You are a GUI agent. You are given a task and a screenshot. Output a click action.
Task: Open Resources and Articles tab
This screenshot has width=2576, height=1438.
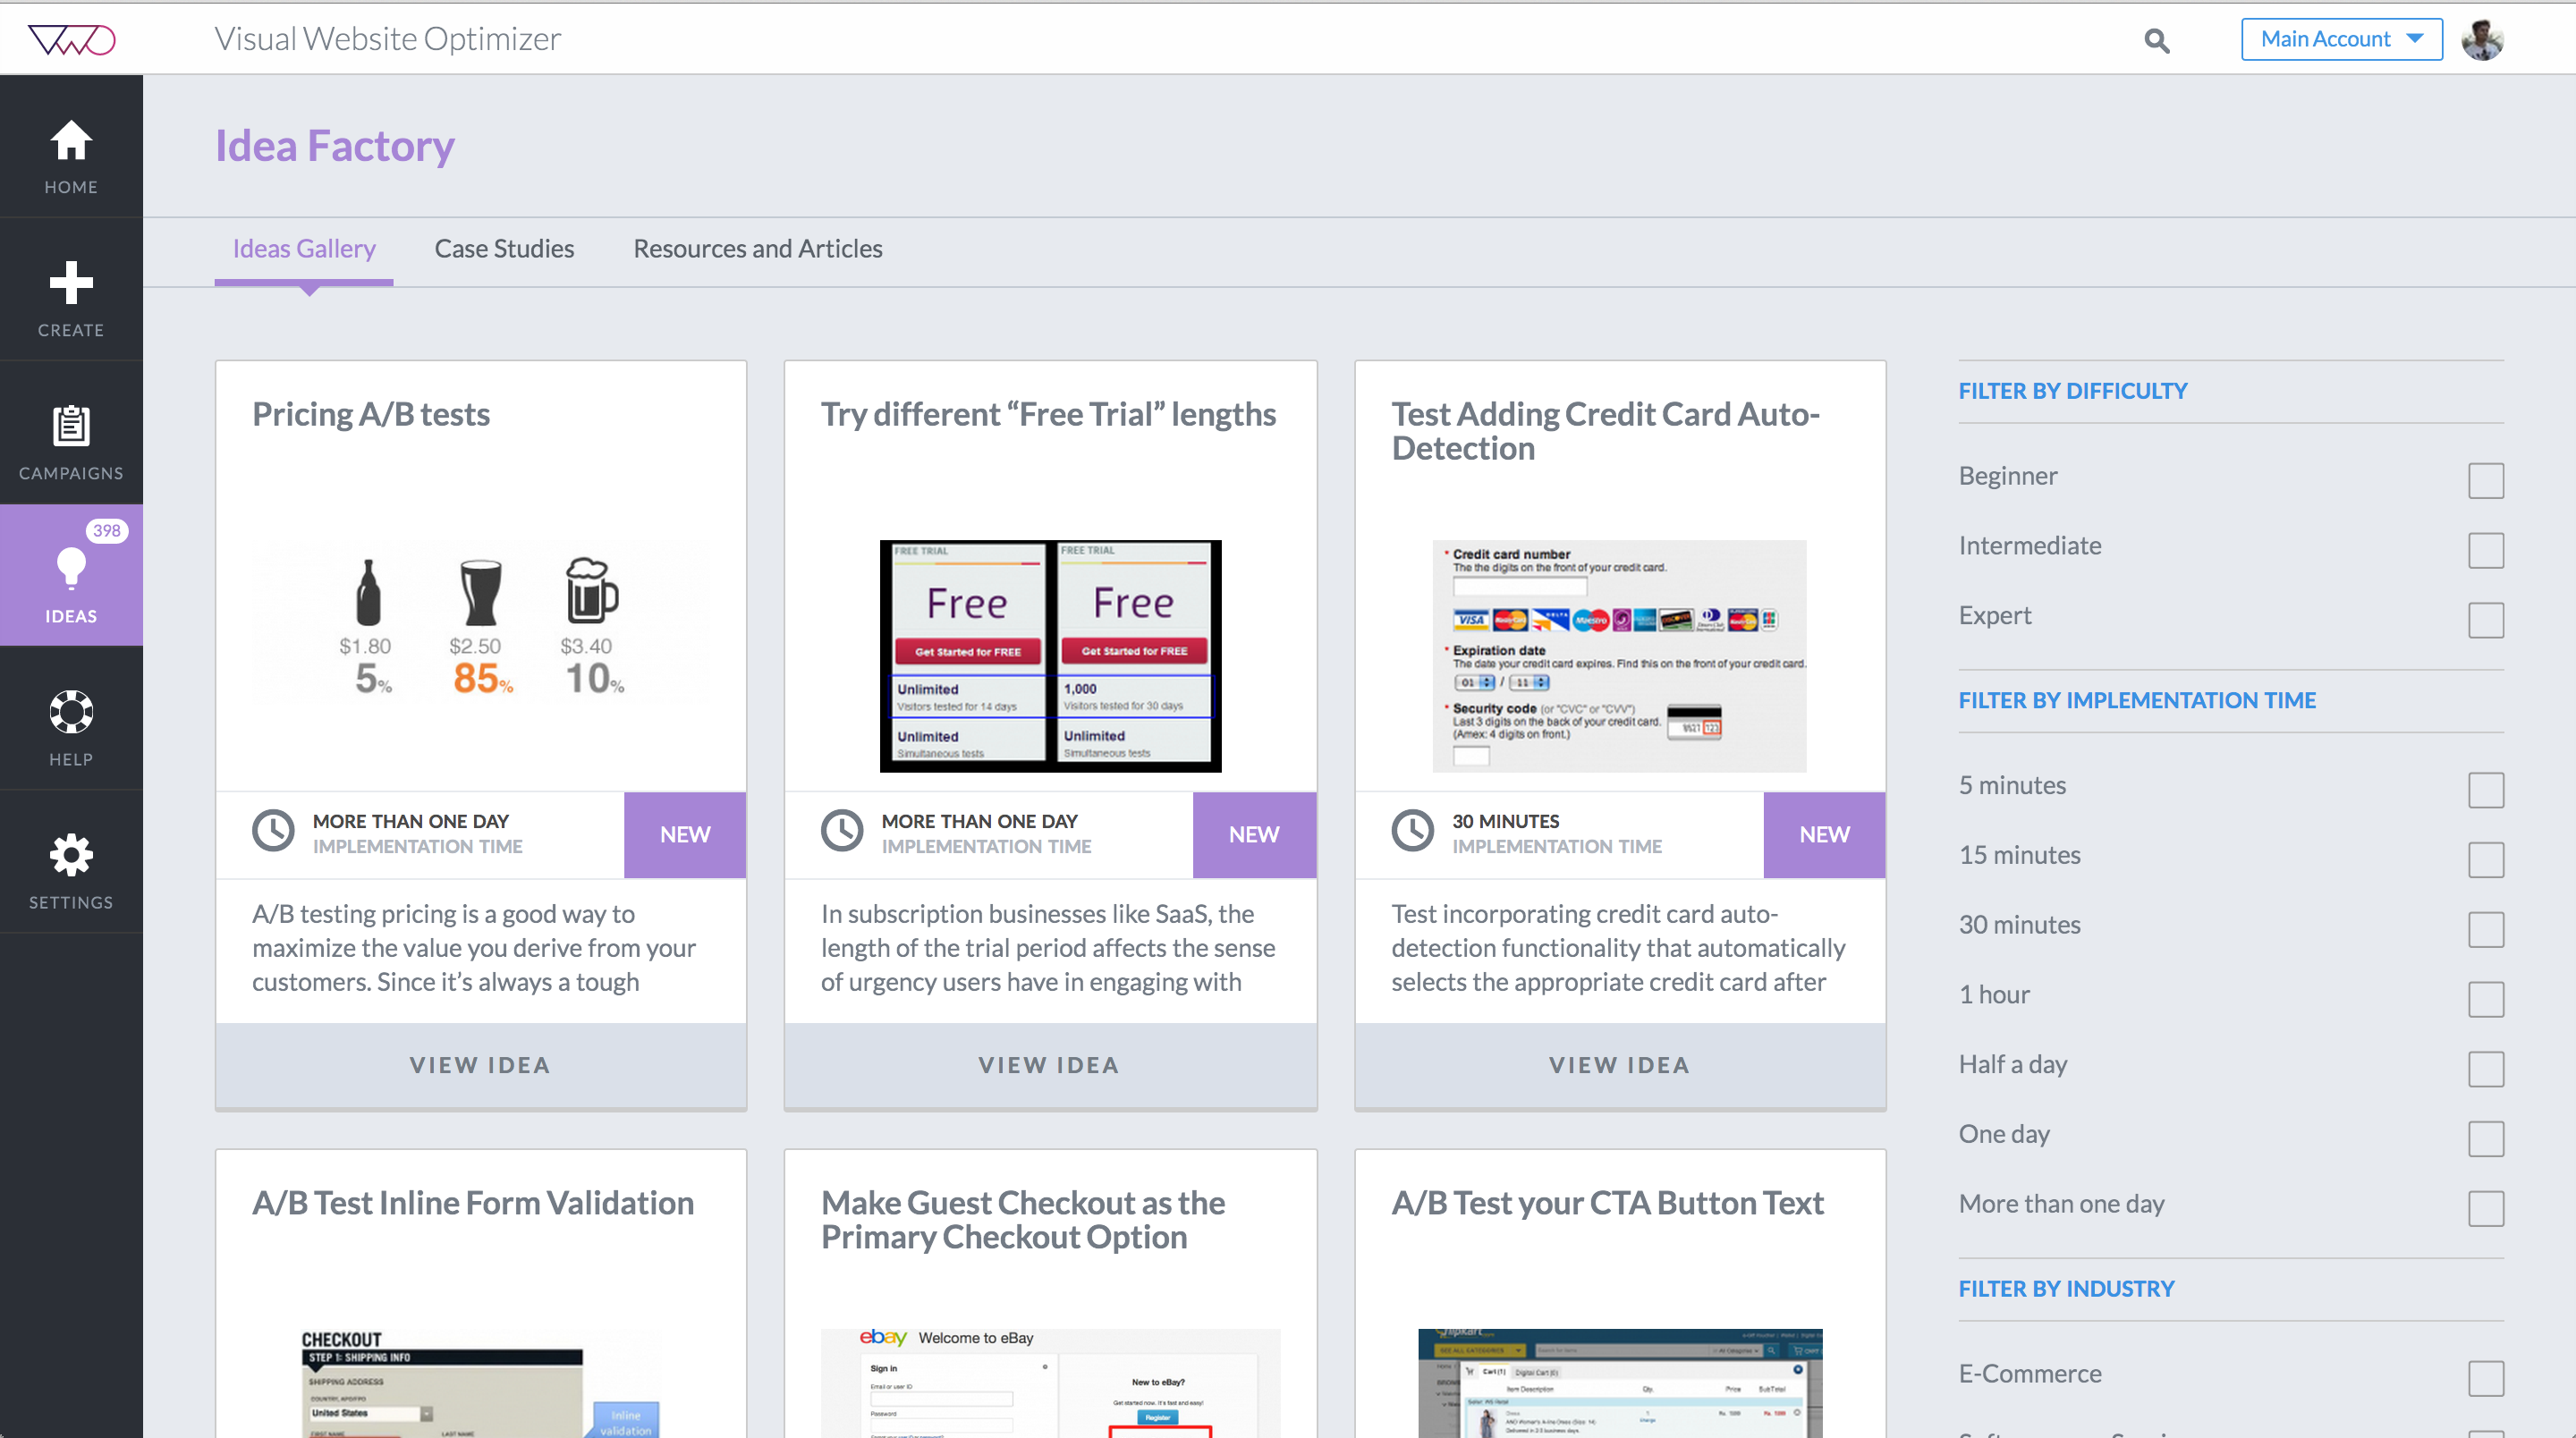758,248
